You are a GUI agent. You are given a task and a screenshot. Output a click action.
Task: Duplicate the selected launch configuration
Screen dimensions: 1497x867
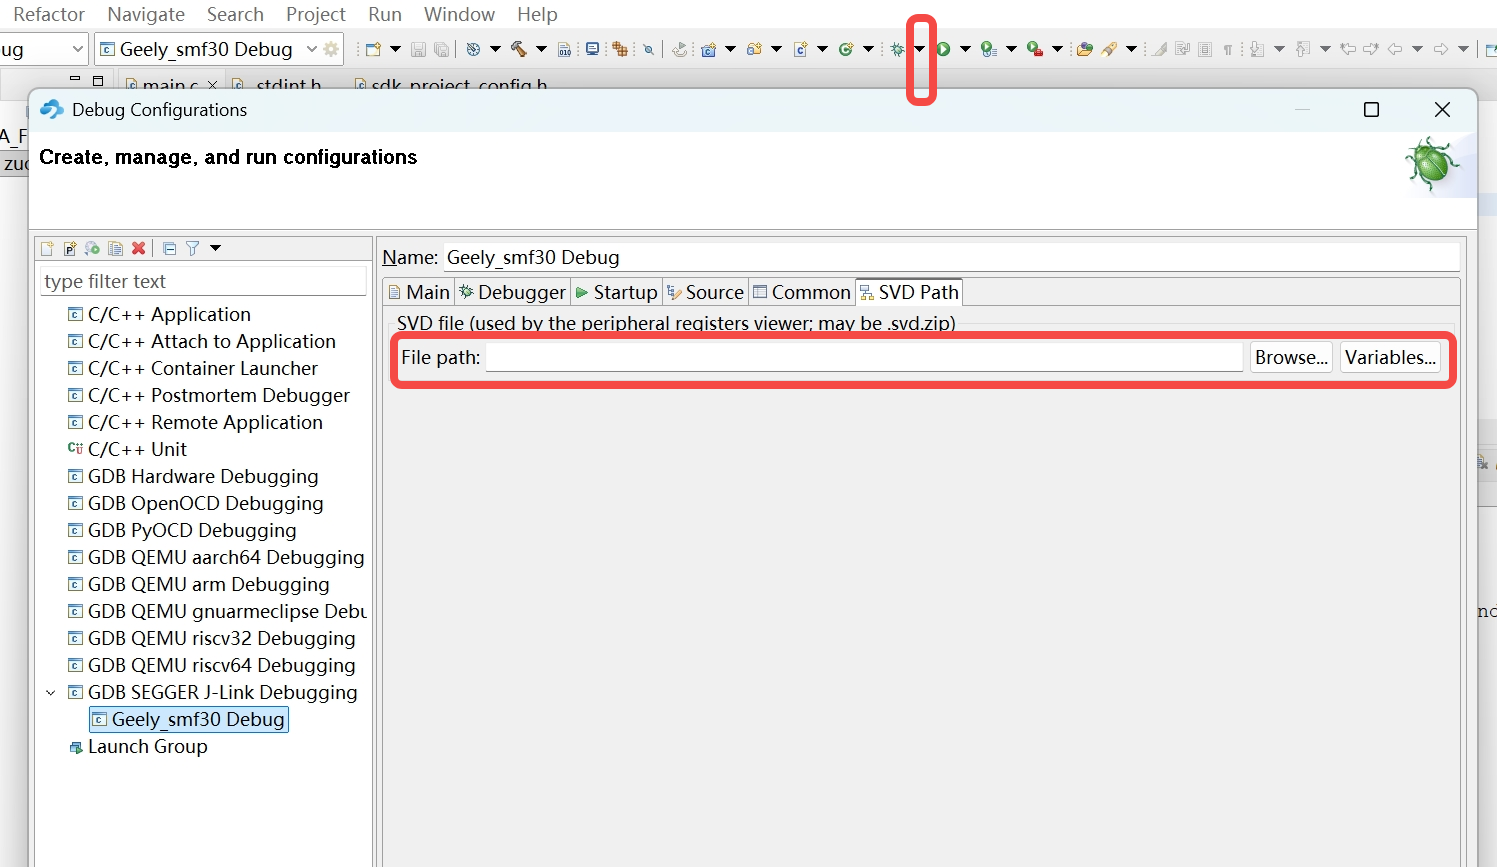(116, 249)
